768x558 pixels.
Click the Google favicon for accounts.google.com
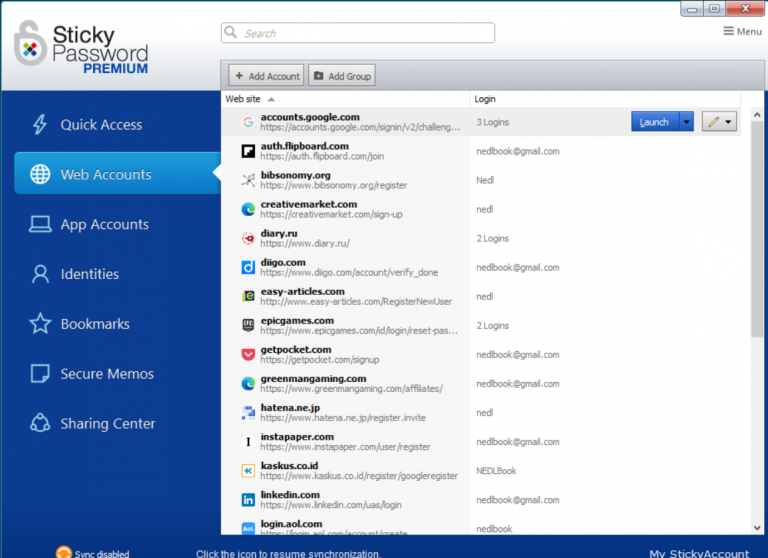click(248, 122)
